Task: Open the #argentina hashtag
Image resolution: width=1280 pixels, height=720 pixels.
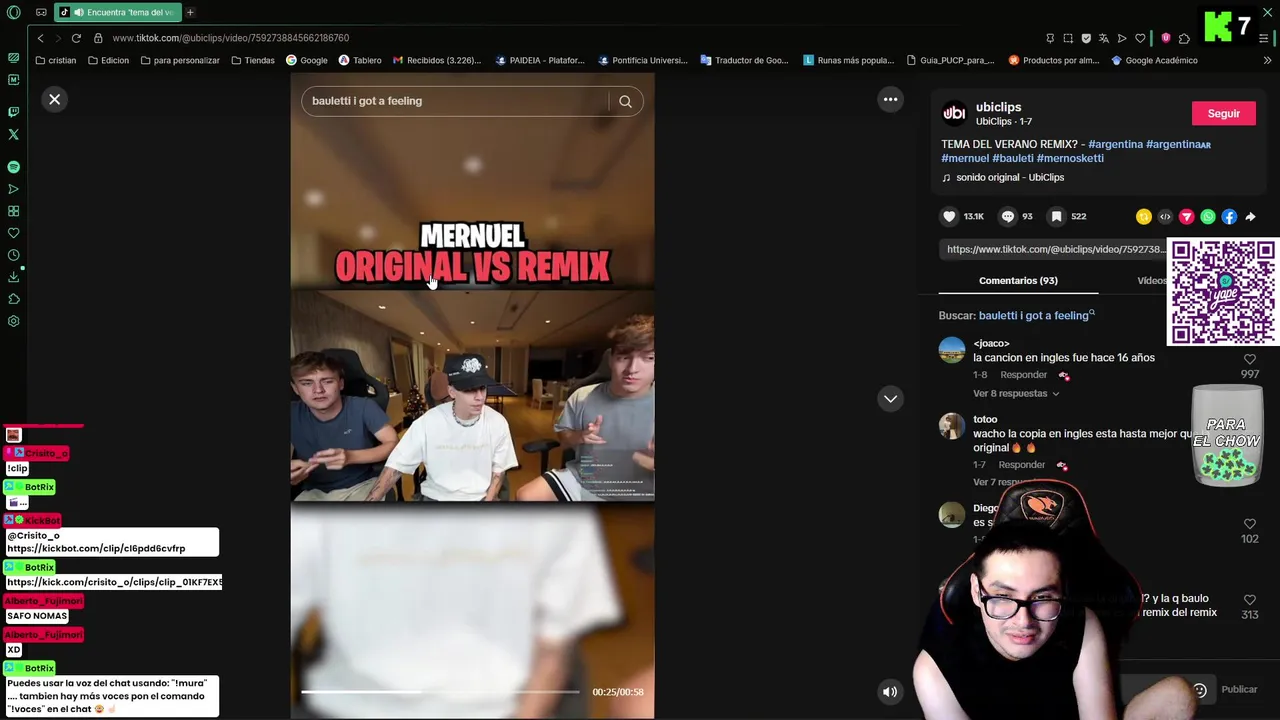Action: click(1115, 144)
